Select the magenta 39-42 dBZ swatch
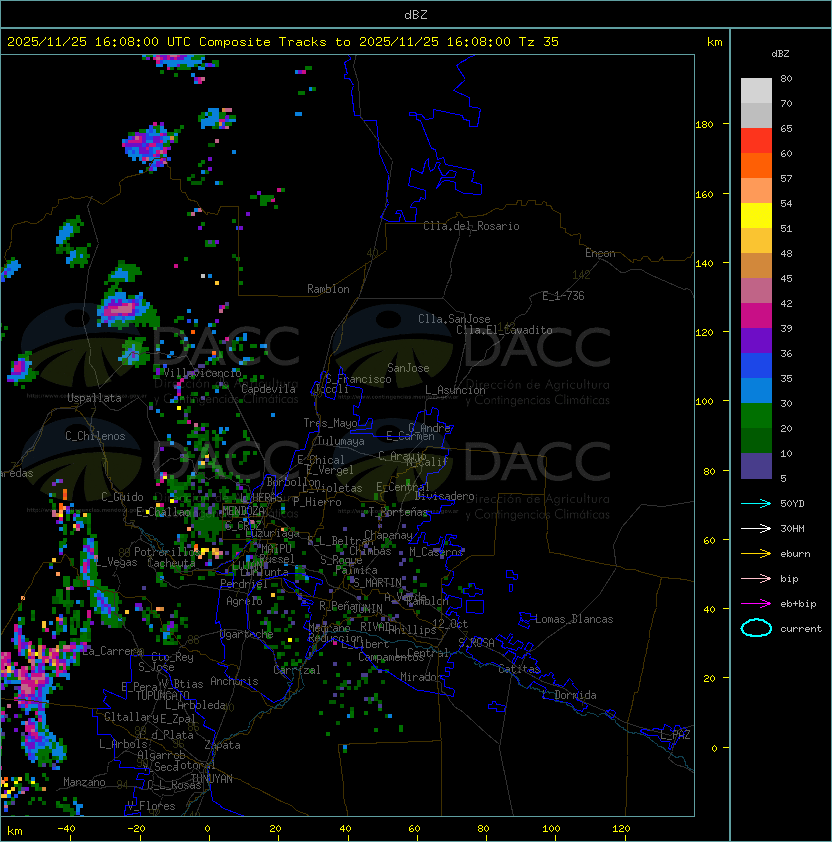Screen dimensions: 832x842 [756, 315]
